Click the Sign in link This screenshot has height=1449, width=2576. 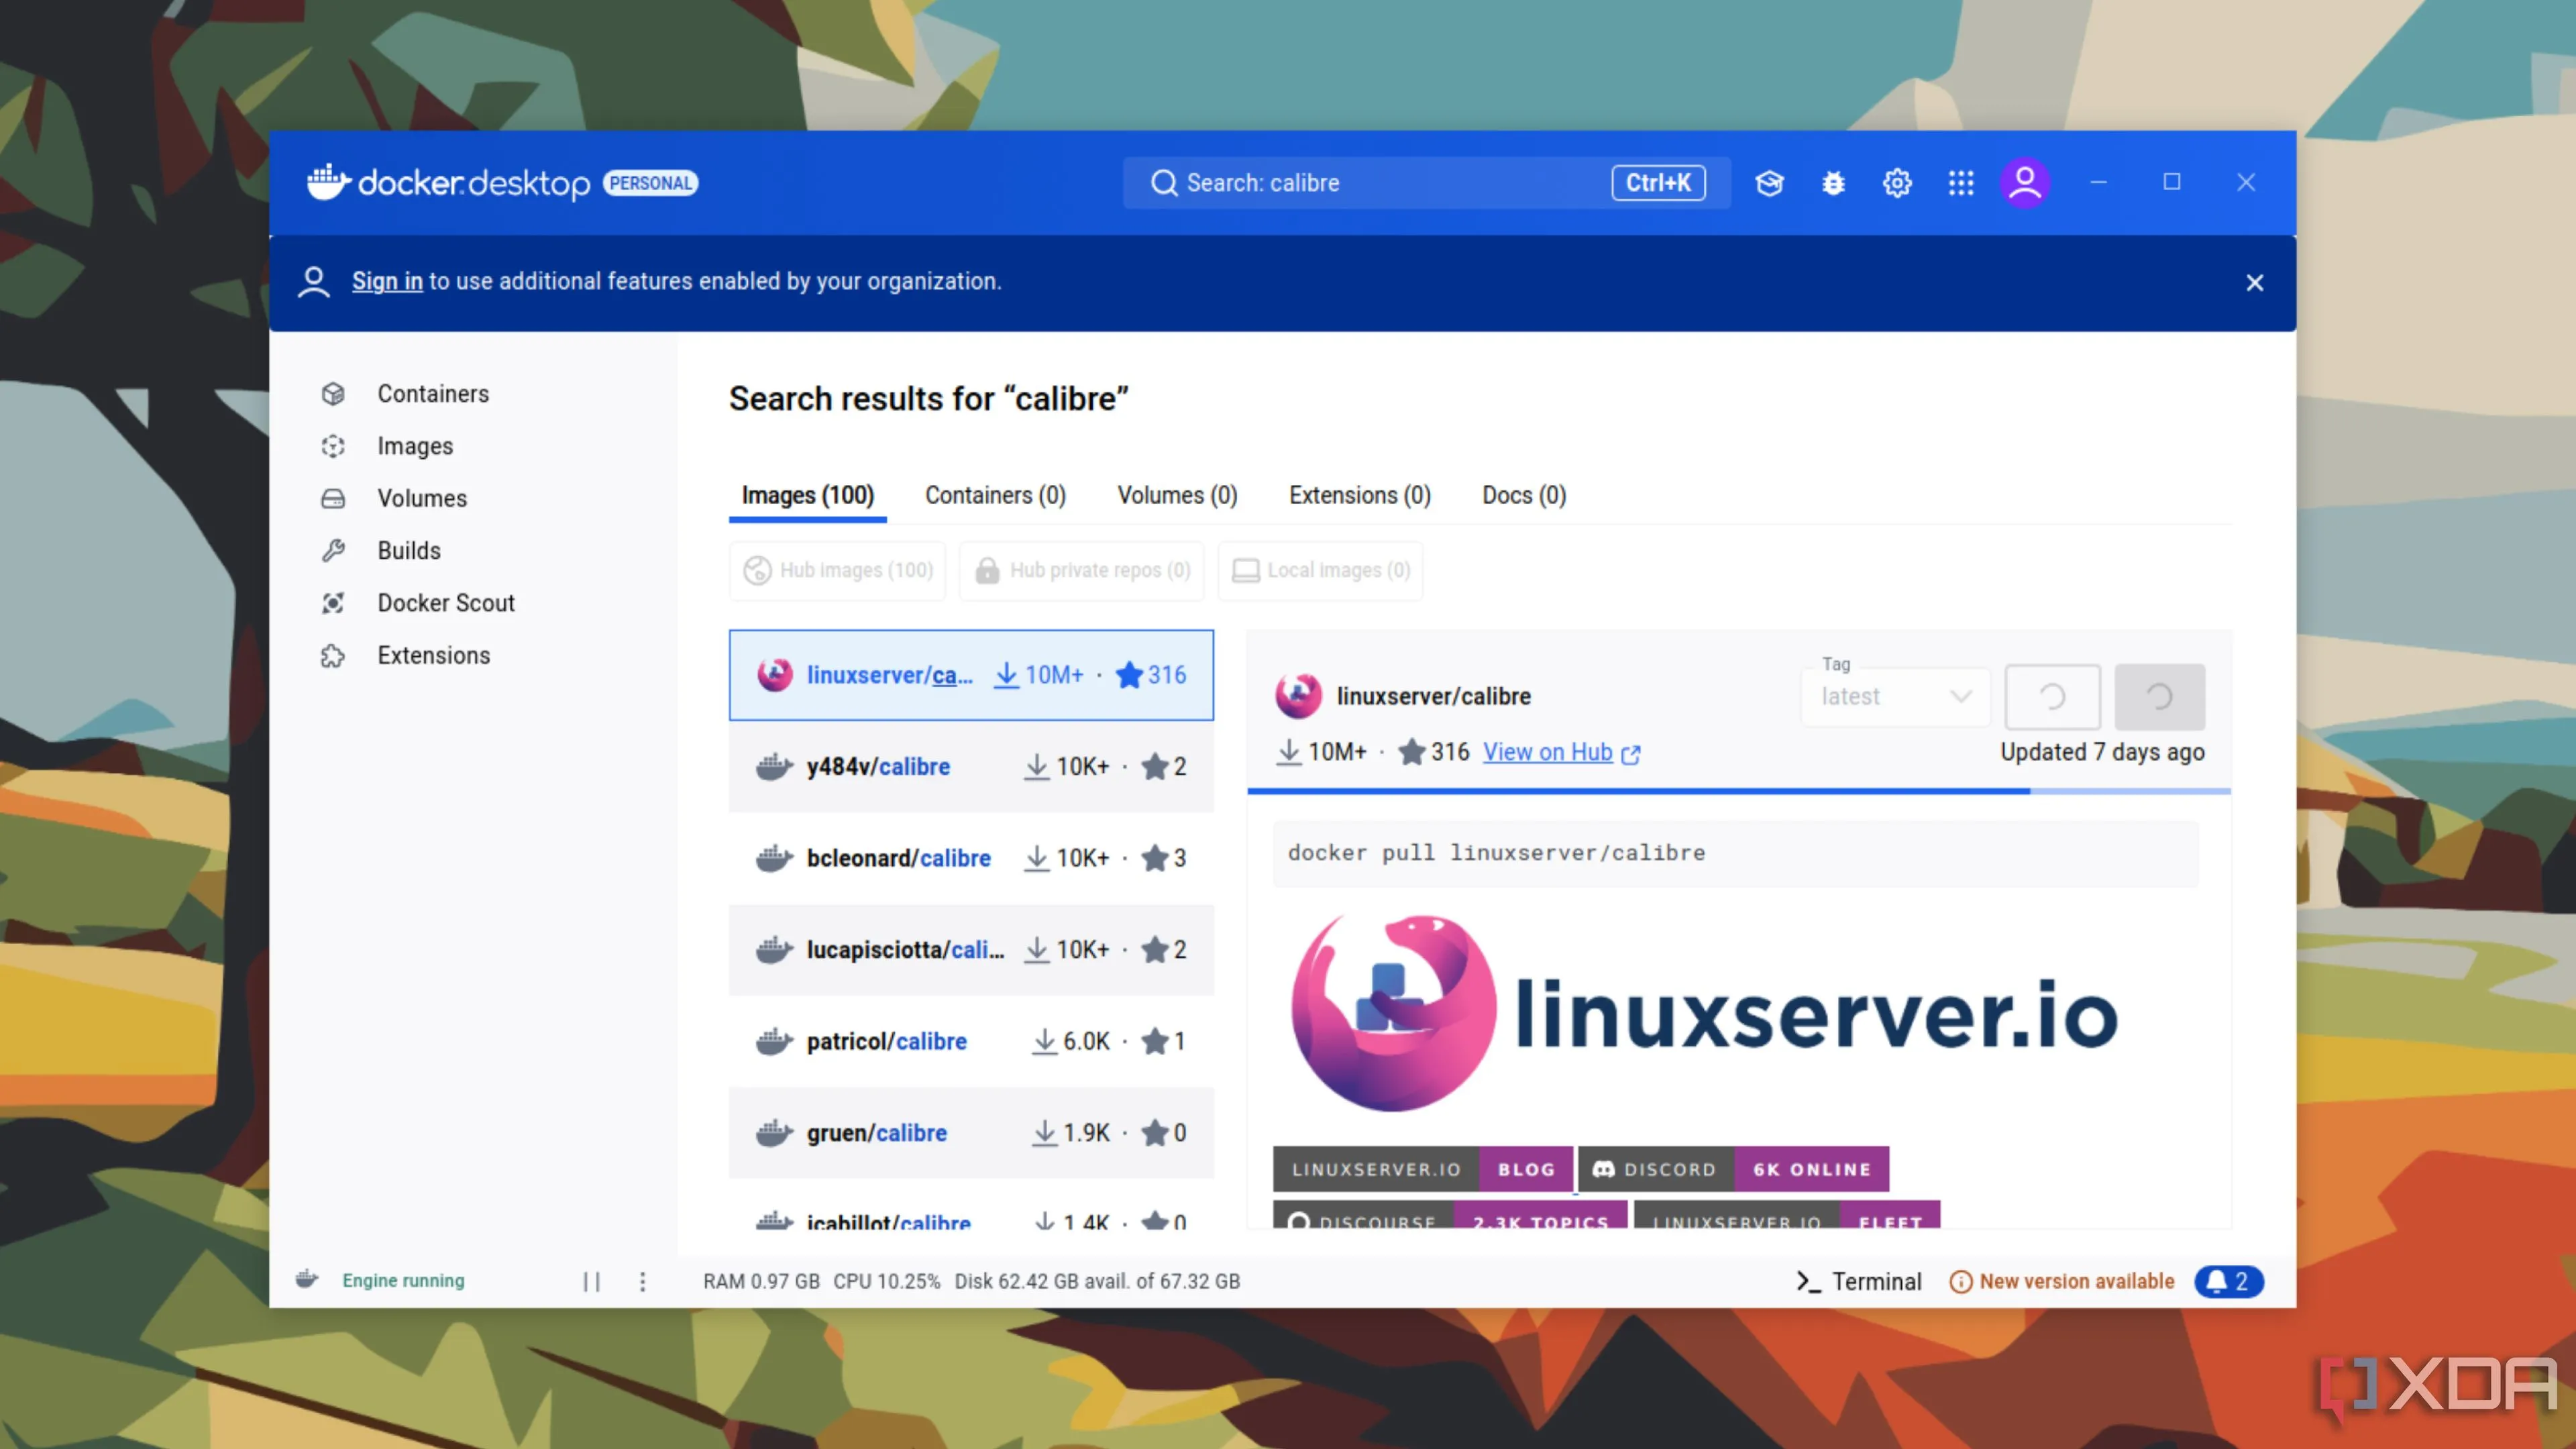[387, 281]
